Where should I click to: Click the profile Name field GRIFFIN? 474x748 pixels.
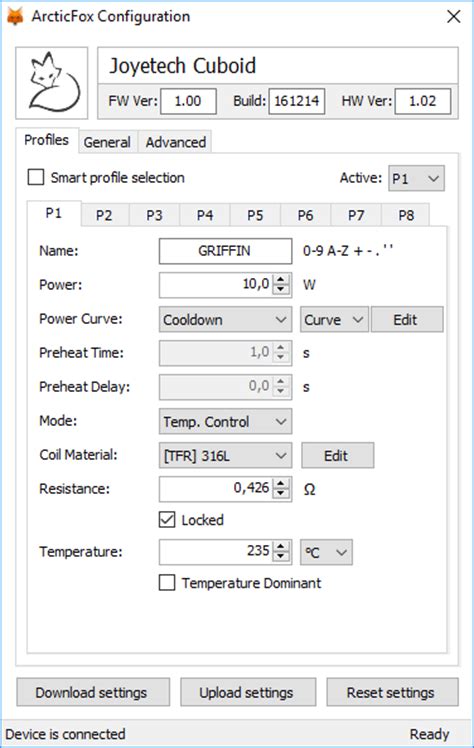pyautogui.click(x=225, y=251)
